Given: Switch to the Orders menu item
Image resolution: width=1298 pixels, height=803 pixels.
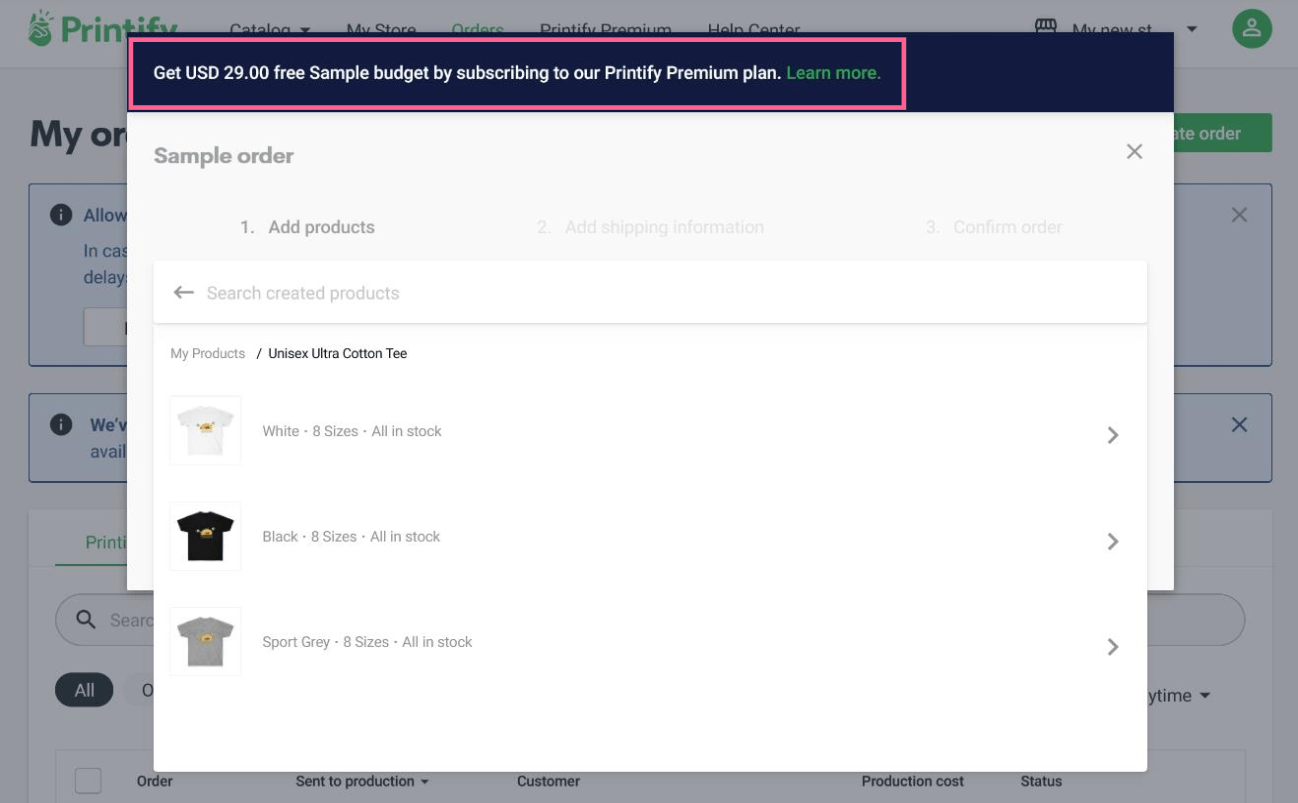Looking at the screenshot, I should click(x=477, y=29).
